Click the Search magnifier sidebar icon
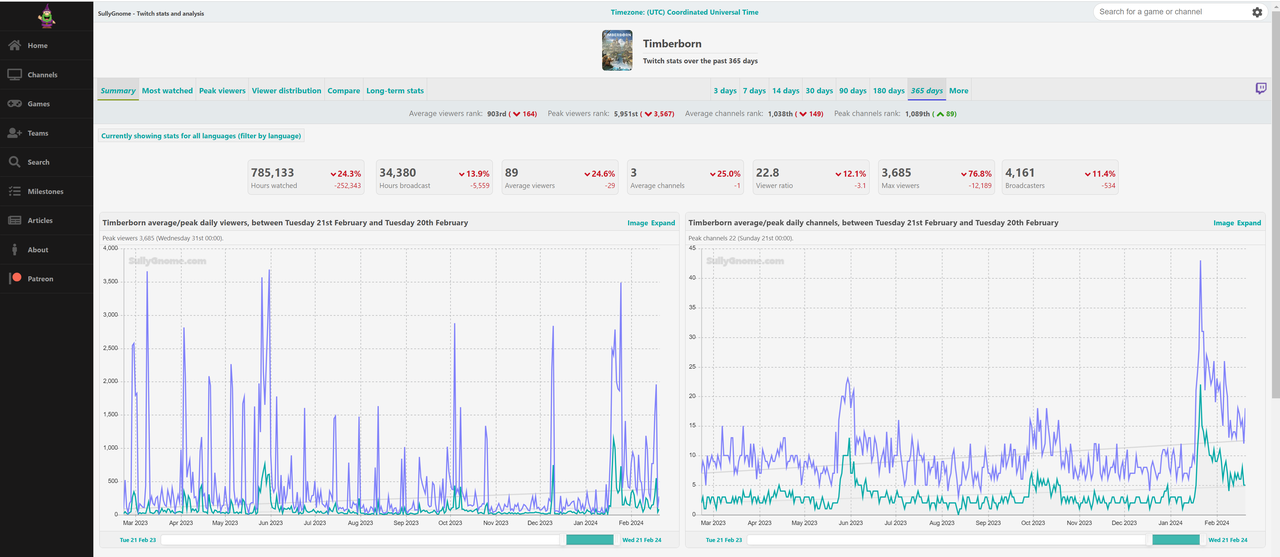This screenshot has height=557, width=1280. pyautogui.click(x=15, y=162)
